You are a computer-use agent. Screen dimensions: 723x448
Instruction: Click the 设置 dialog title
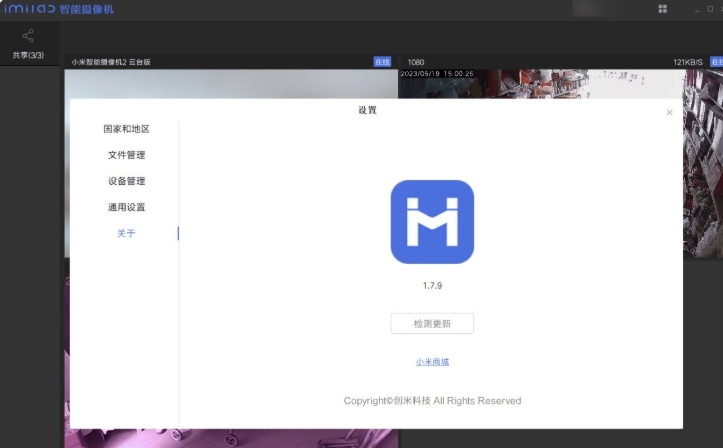pyautogui.click(x=367, y=110)
